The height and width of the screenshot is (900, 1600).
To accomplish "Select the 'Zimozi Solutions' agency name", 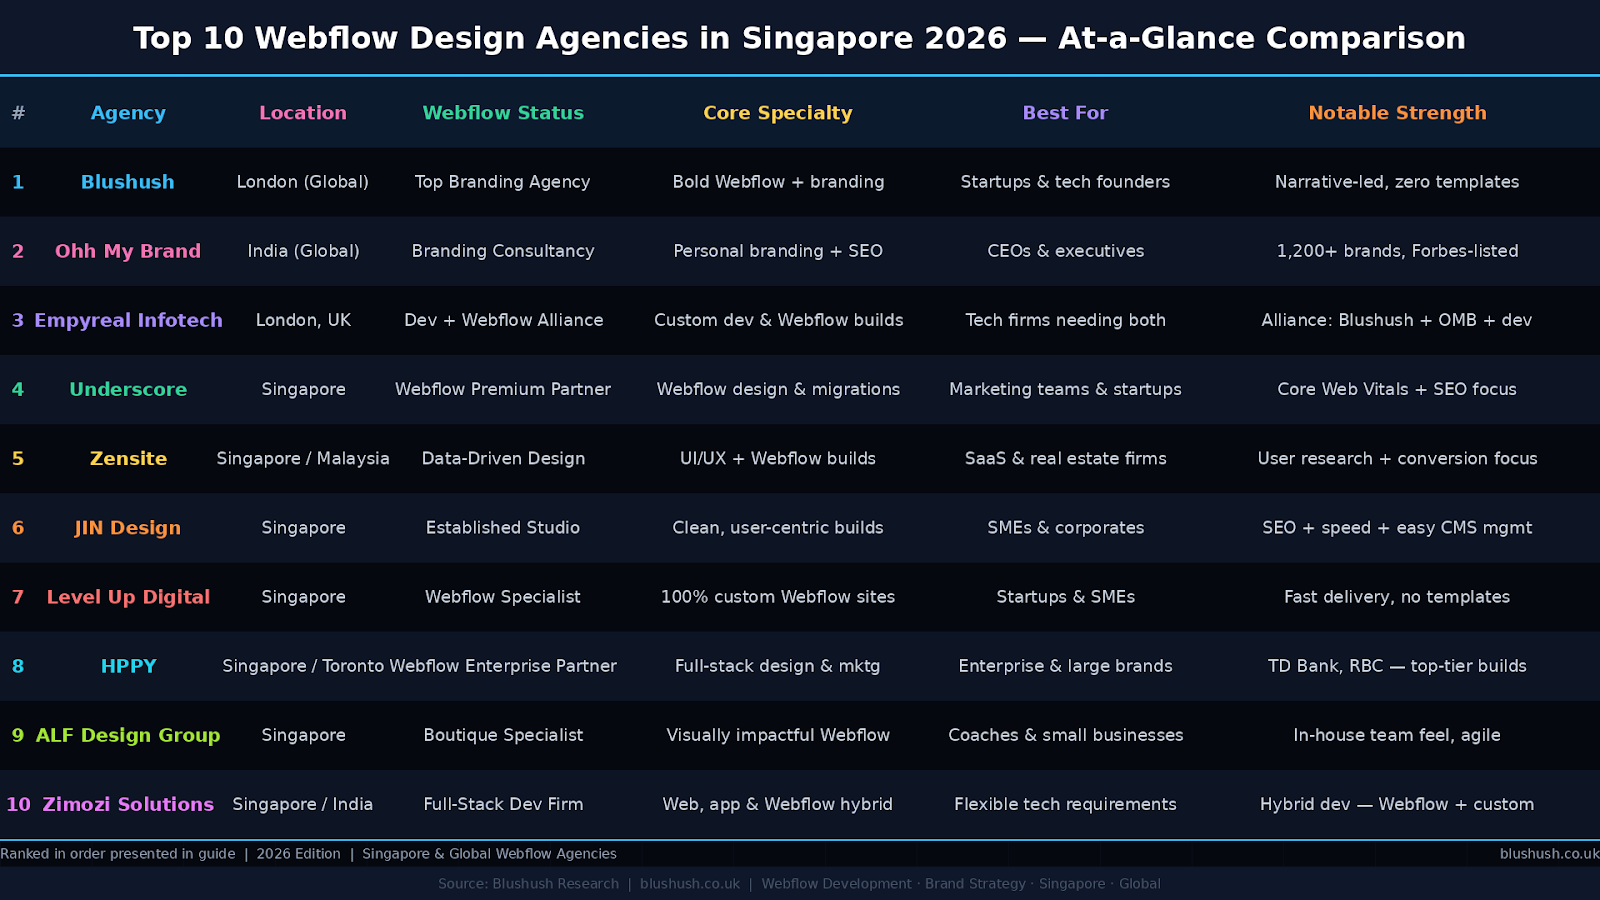I will point(128,804).
